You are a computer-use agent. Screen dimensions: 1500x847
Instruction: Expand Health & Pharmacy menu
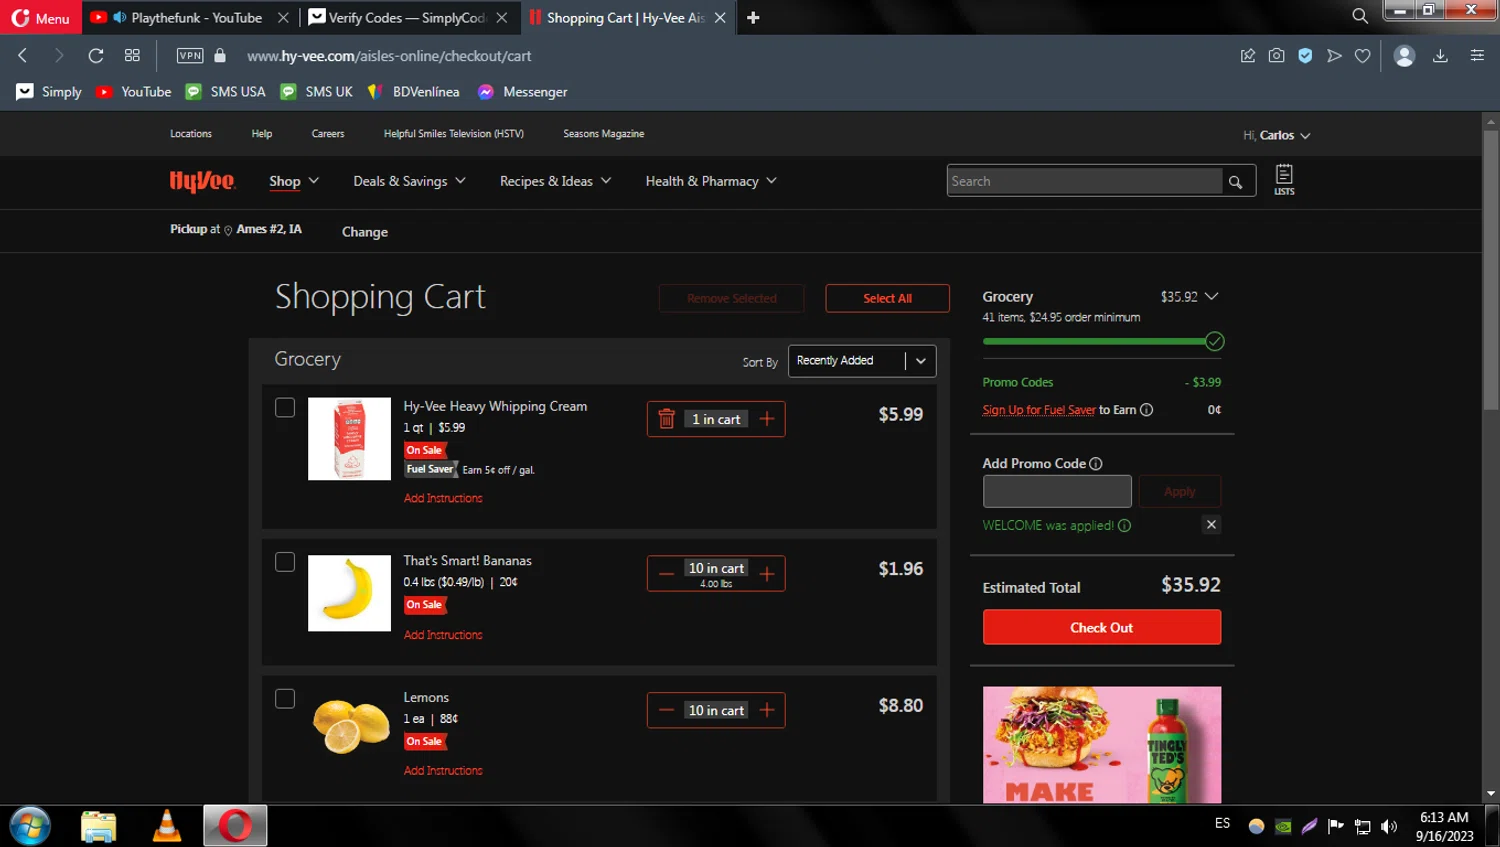(711, 181)
